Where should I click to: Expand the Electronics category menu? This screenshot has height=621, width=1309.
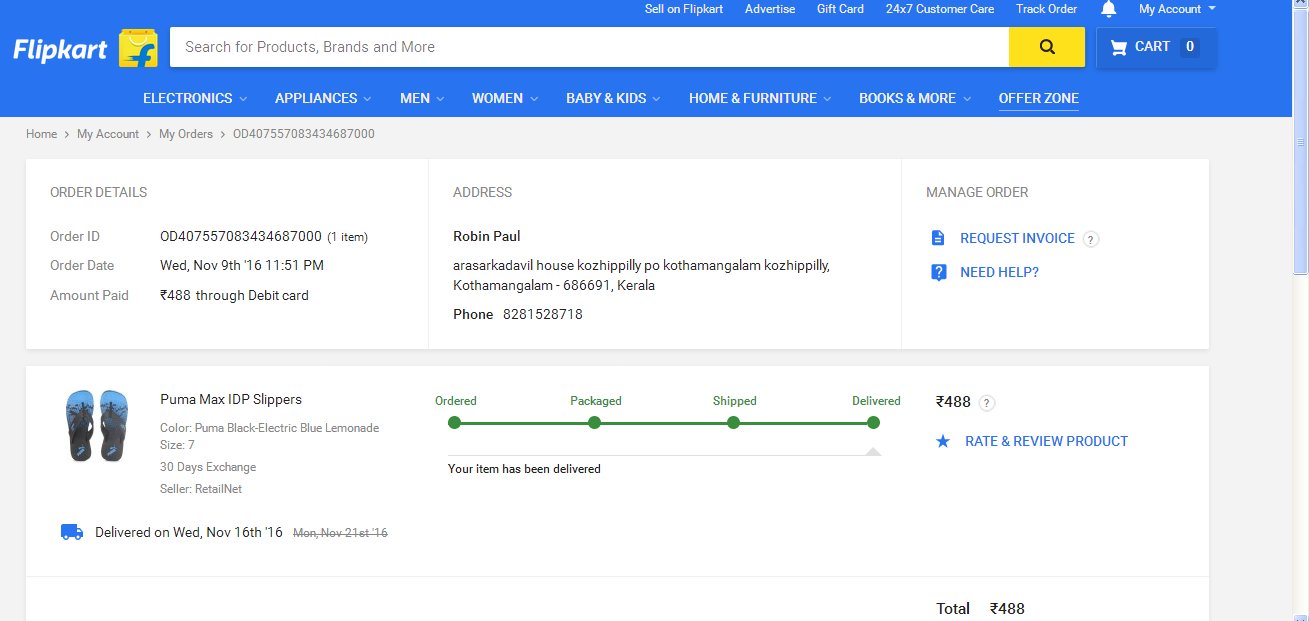coord(195,98)
